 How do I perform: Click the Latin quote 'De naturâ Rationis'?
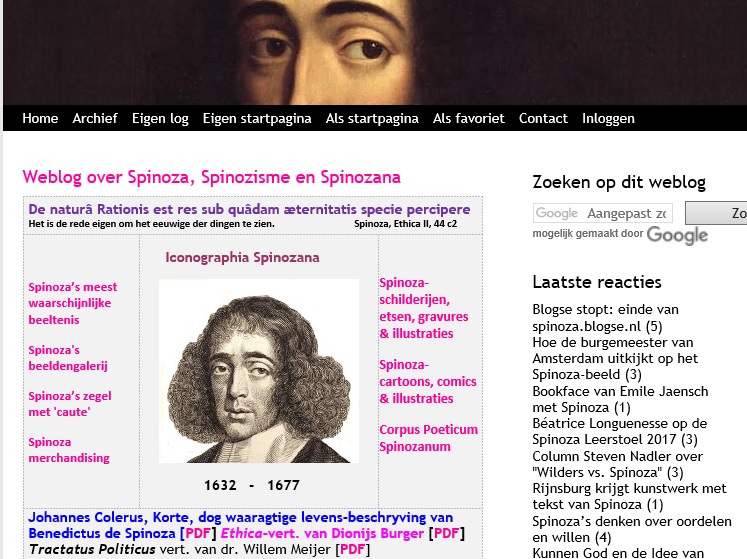[x=249, y=209]
